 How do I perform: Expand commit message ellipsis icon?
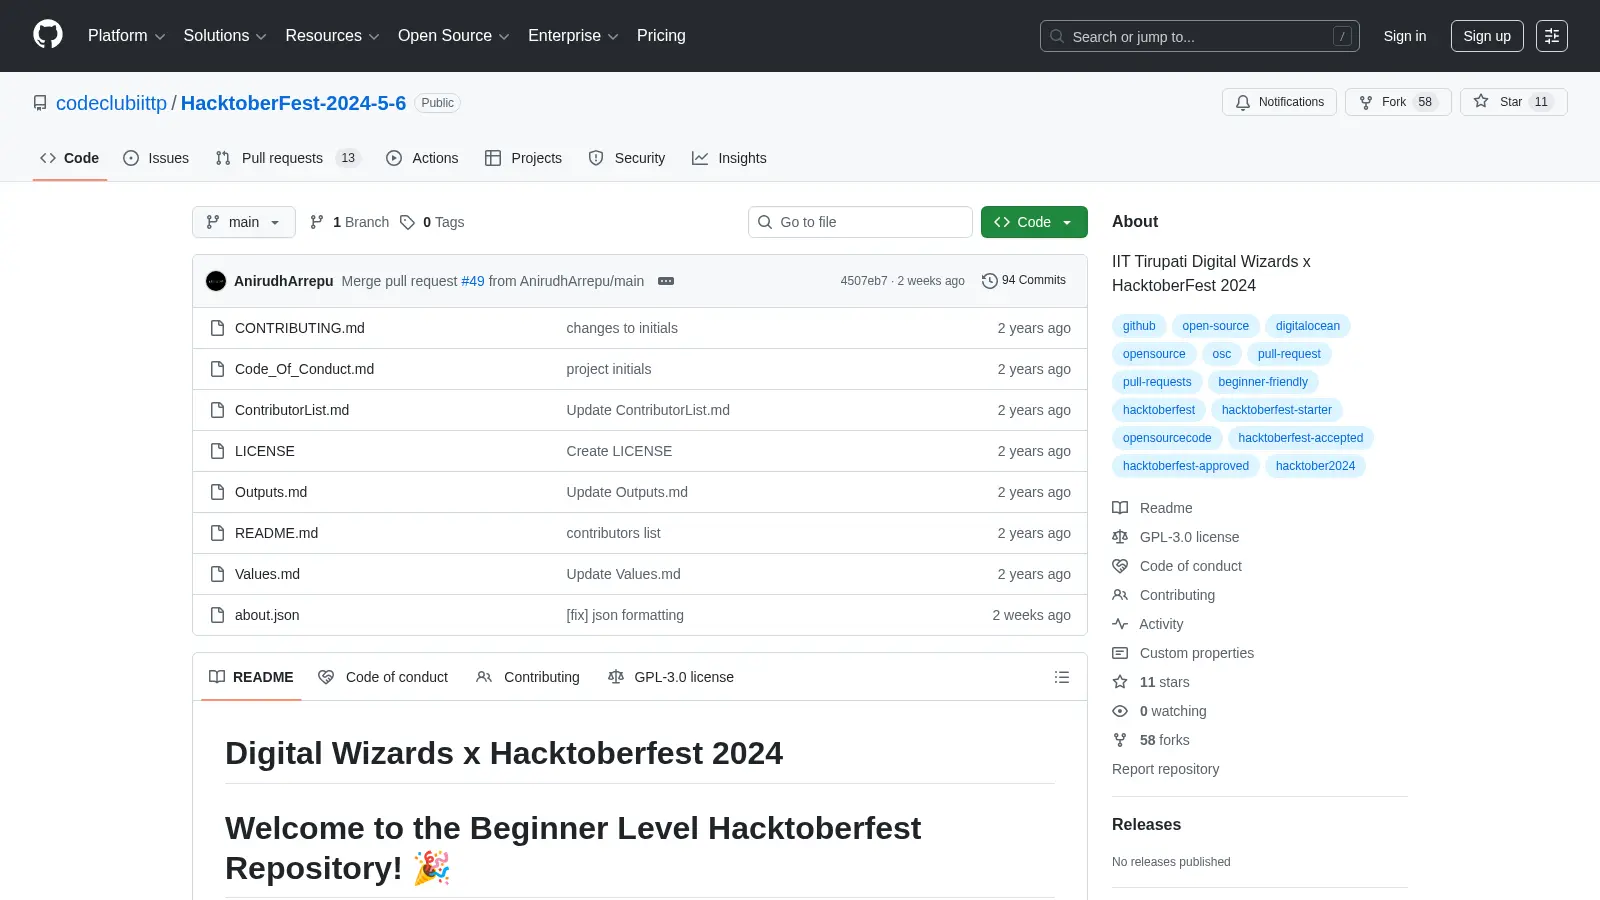pyautogui.click(x=666, y=281)
